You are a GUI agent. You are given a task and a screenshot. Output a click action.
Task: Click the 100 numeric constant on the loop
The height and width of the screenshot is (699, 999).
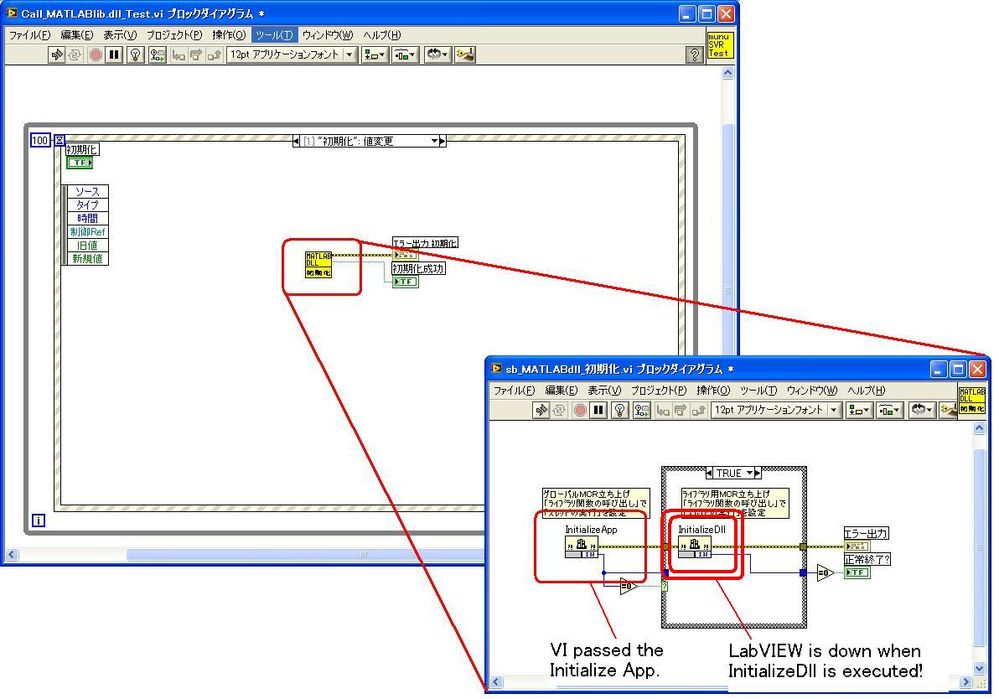40,140
